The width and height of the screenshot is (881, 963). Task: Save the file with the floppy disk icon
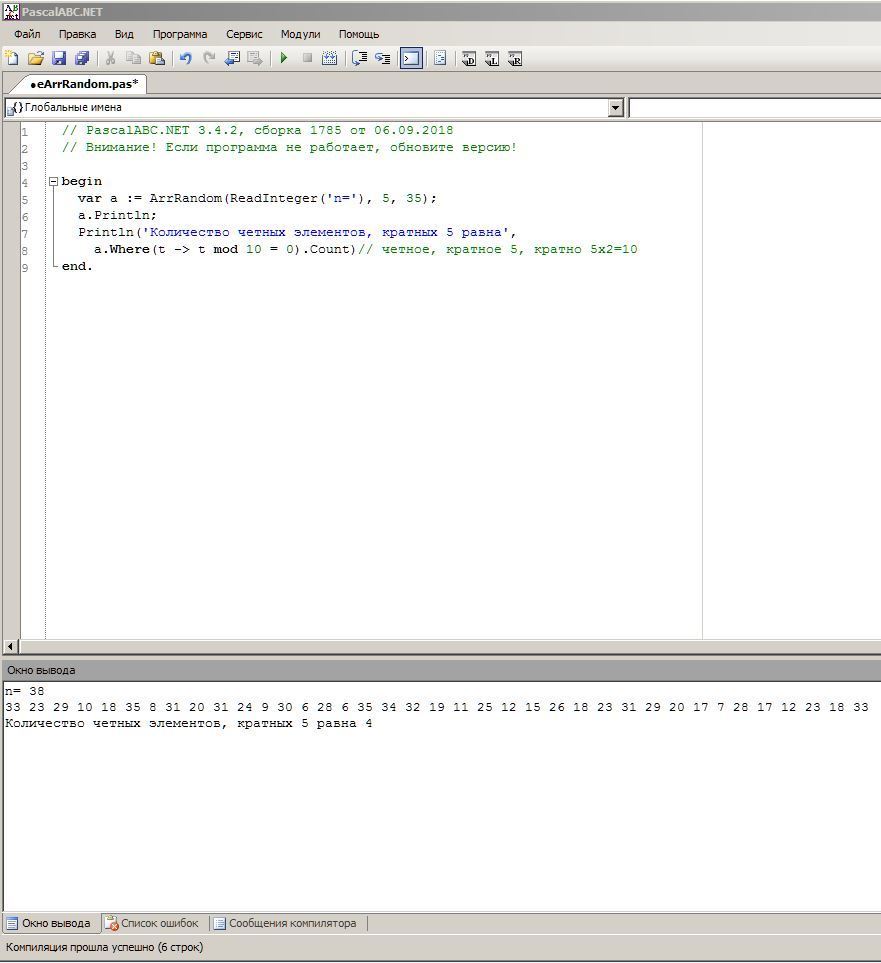pyautogui.click(x=59, y=59)
